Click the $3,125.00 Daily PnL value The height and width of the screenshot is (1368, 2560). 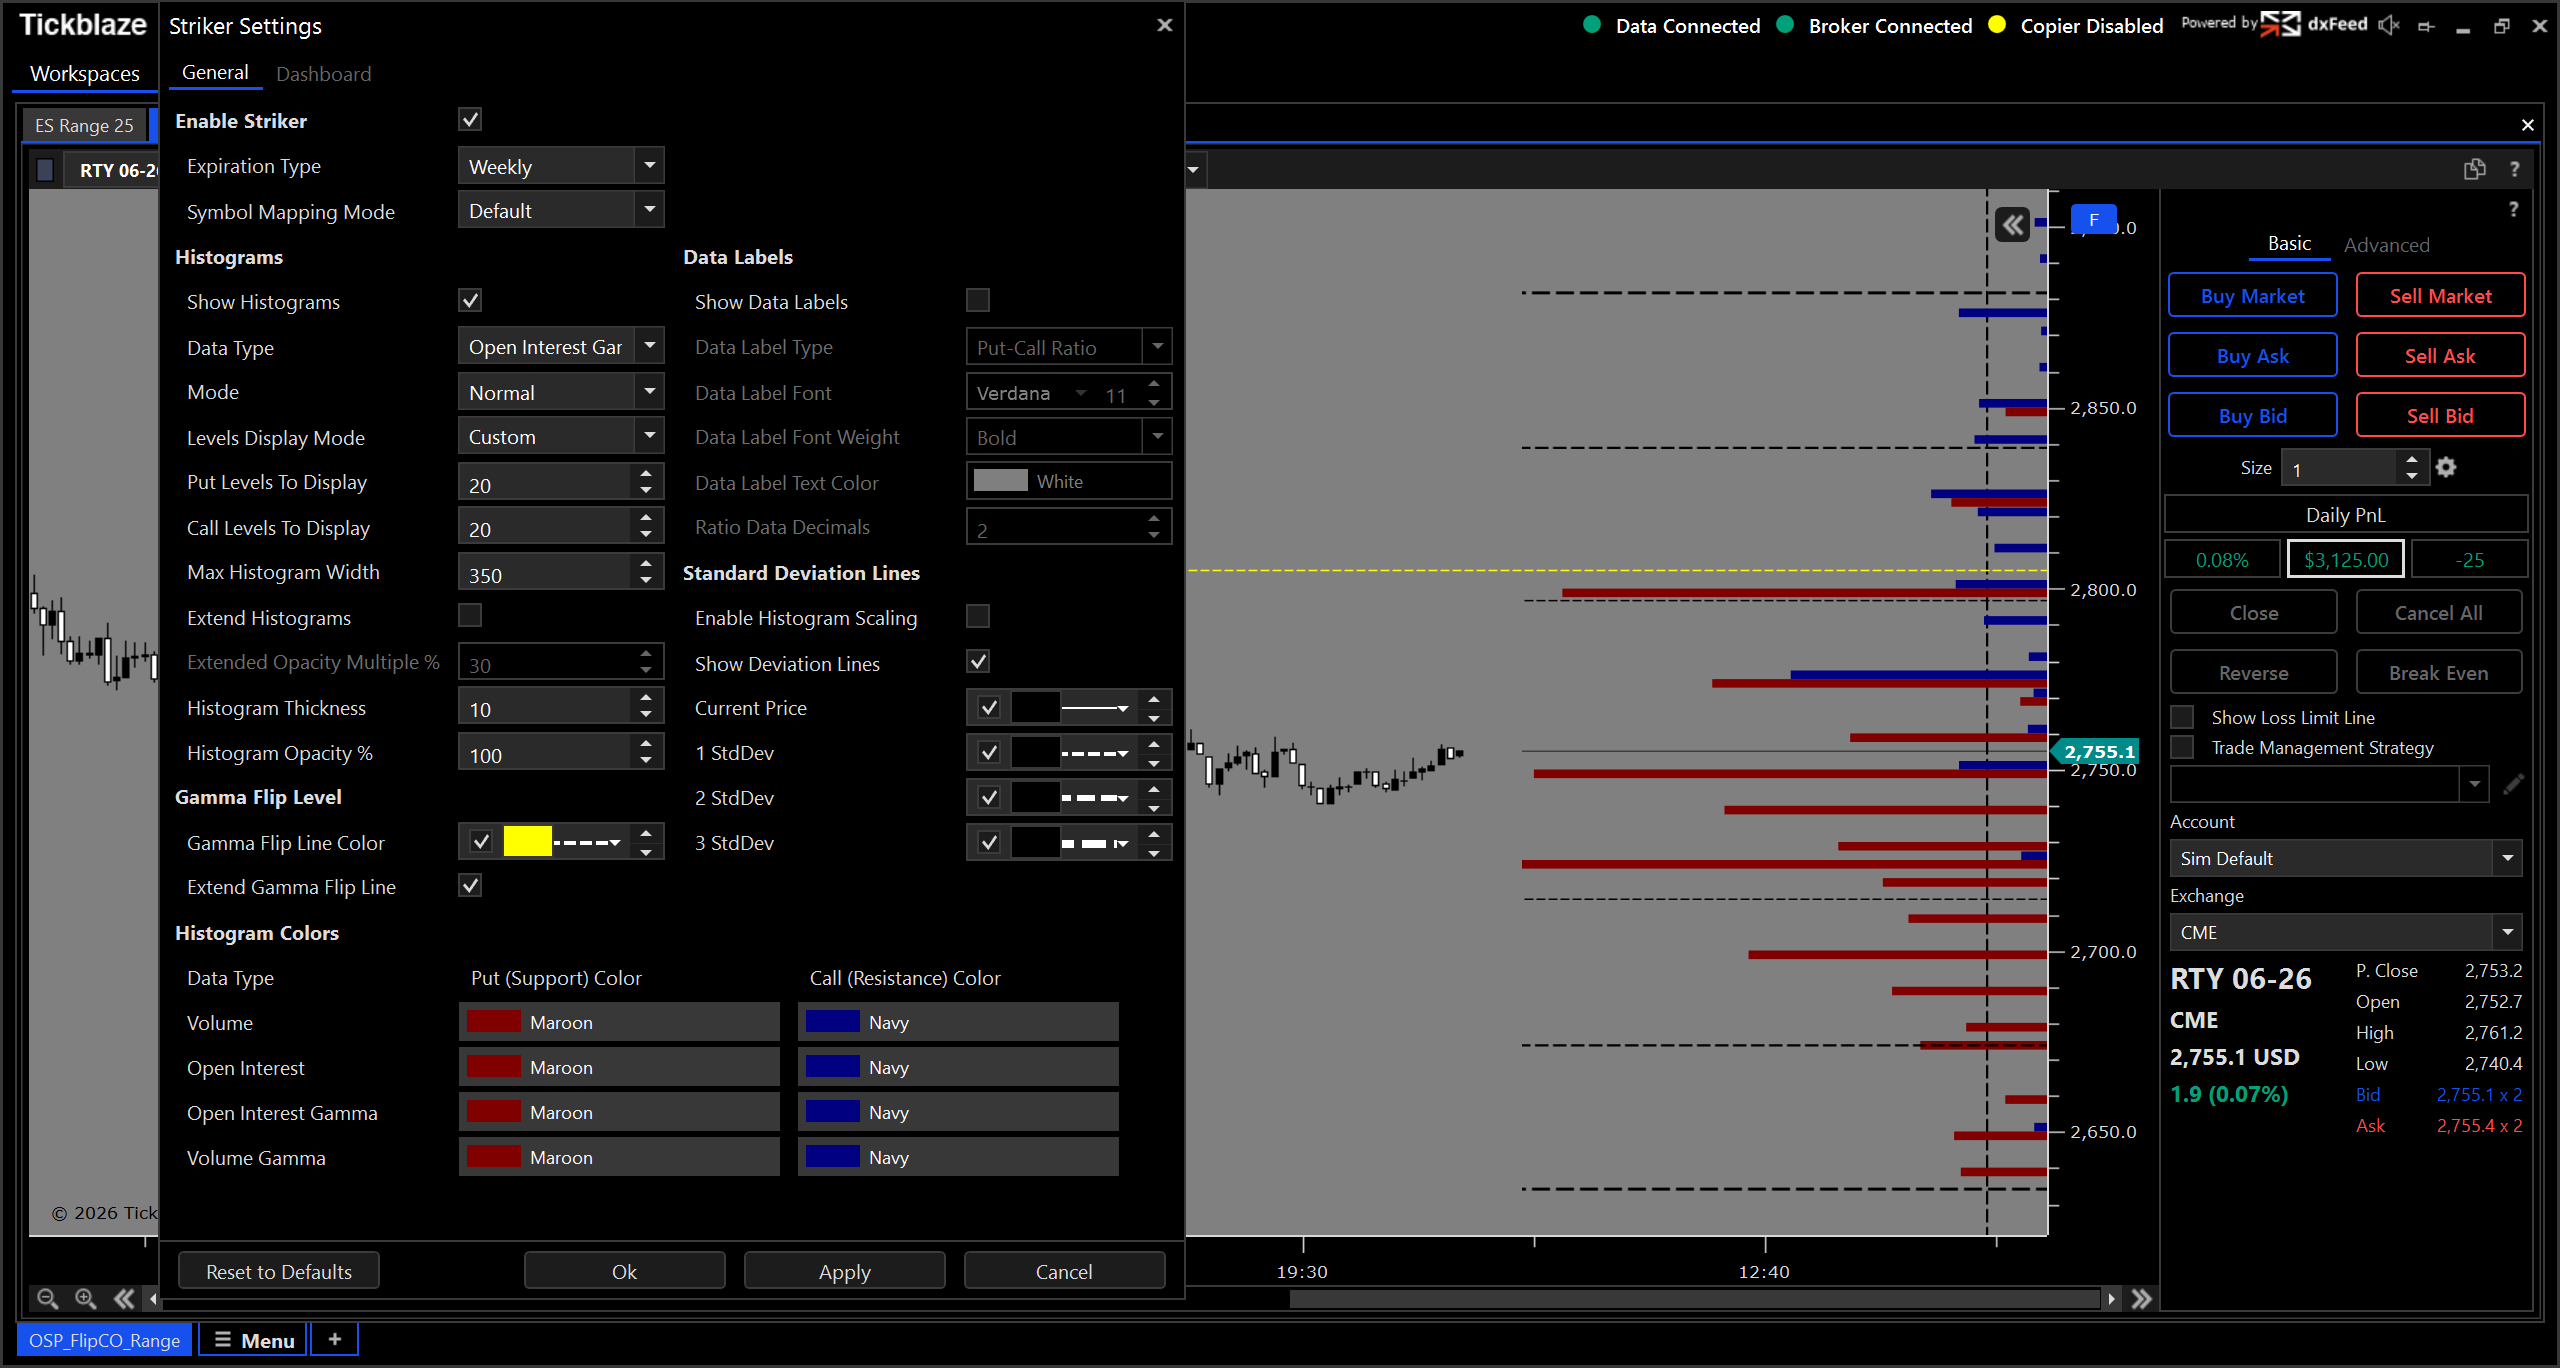(x=2346, y=559)
